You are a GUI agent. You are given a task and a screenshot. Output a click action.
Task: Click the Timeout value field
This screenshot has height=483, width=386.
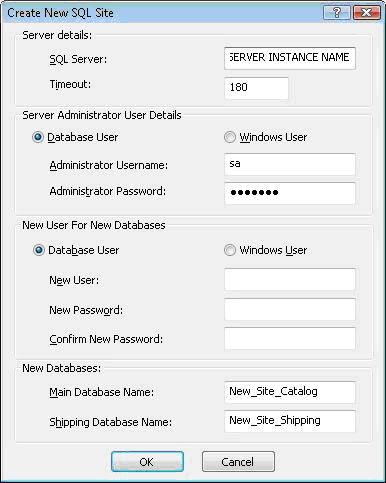click(x=256, y=88)
